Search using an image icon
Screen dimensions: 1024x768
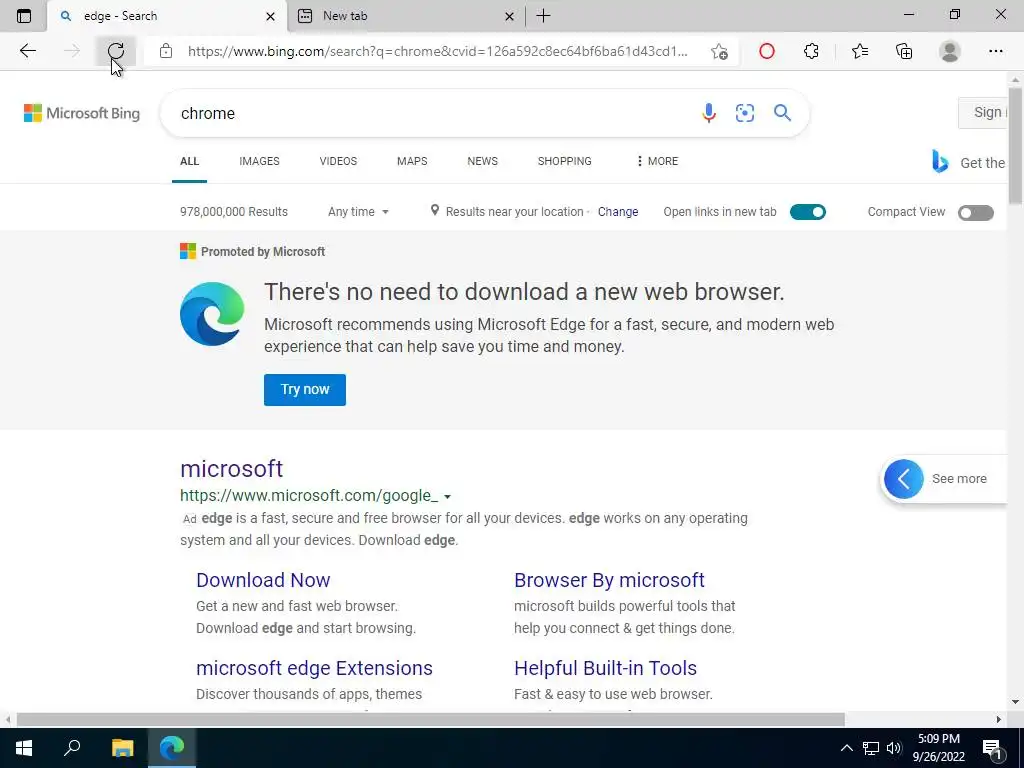point(744,113)
